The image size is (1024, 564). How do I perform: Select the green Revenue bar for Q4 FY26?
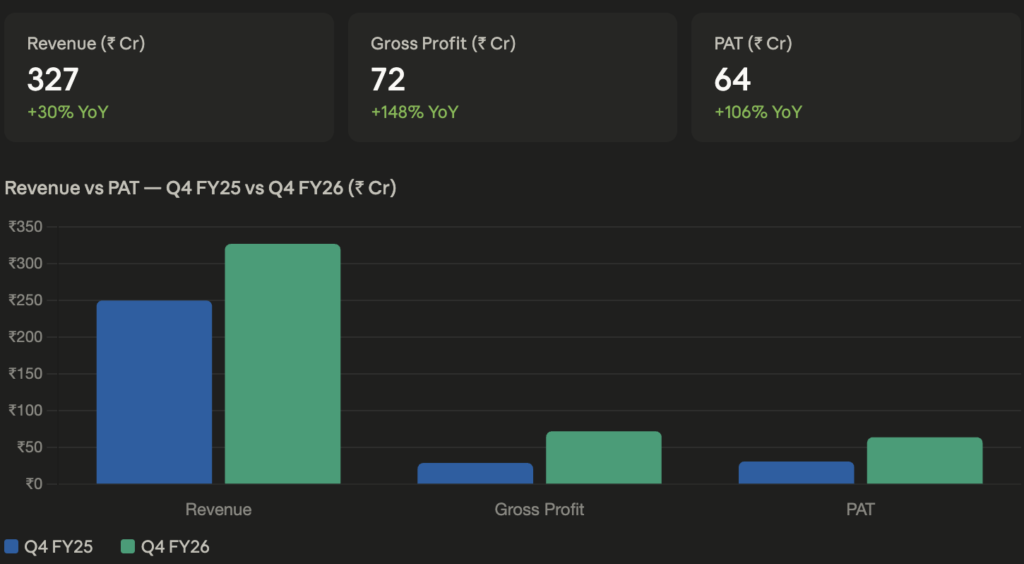click(x=282, y=364)
